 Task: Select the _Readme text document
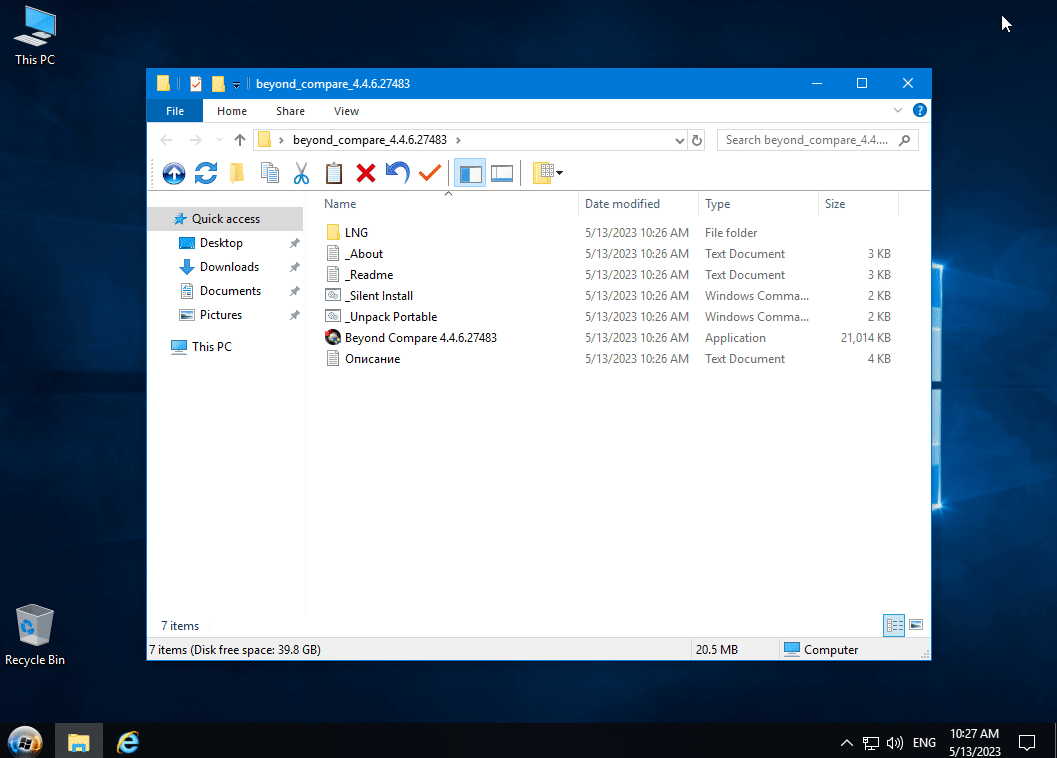pyautogui.click(x=369, y=274)
